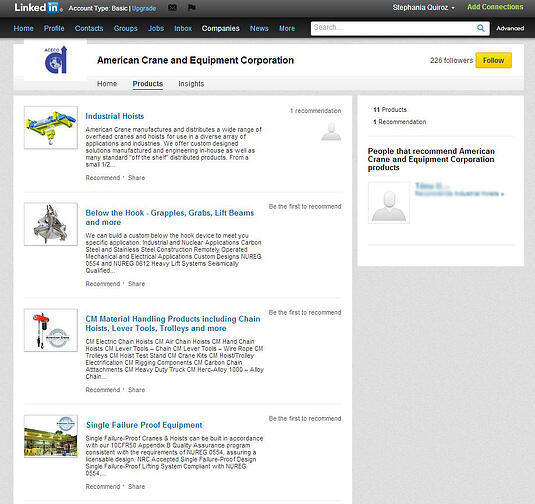Screen dimensions: 535x504
Task: Click Share under Industrial Hoists
Action: tap(136, 178)
